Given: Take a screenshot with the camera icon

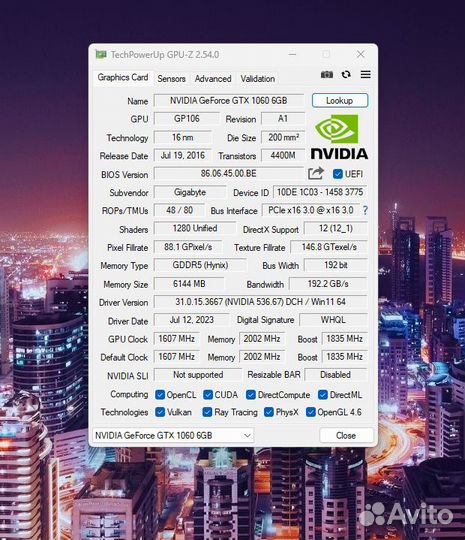Looking at the screenshot, I should click(x=327, y=74).
